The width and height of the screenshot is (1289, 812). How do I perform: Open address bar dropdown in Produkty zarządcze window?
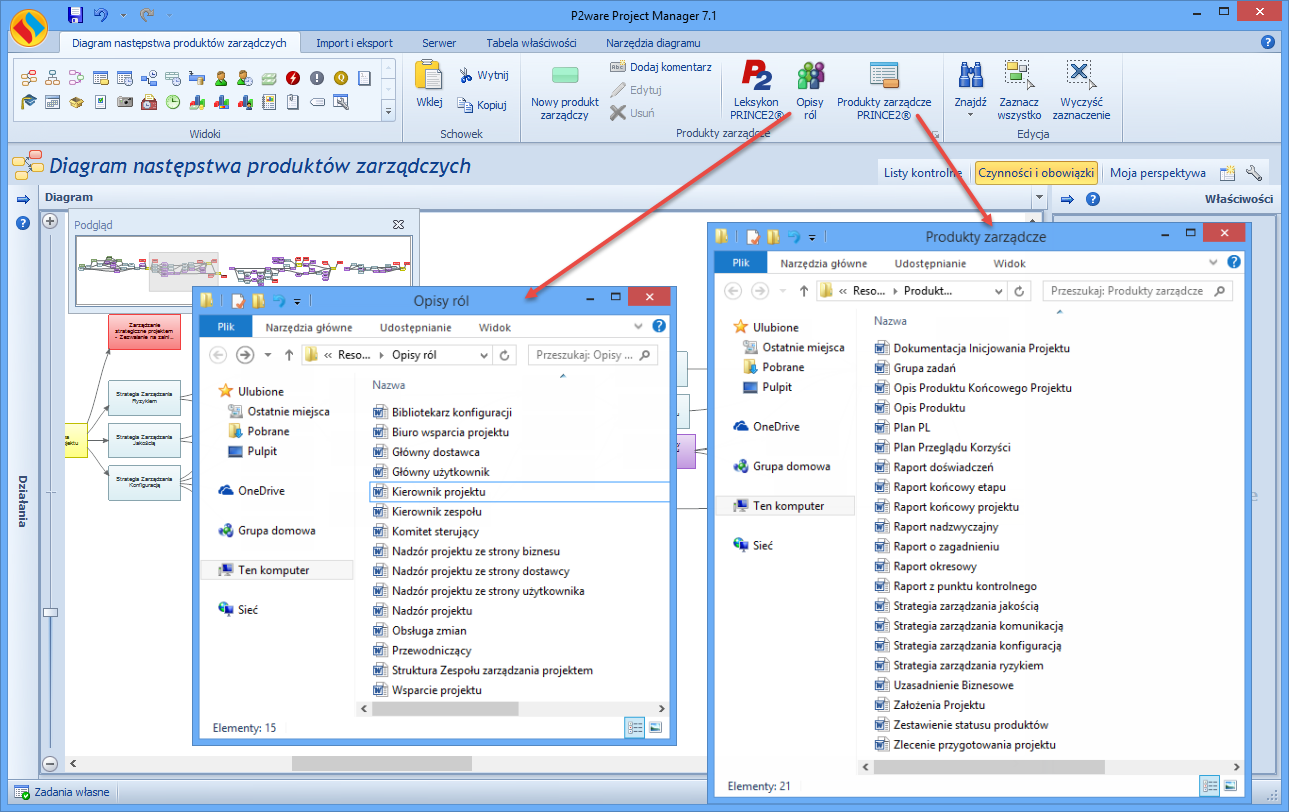[x=997, y=291]
